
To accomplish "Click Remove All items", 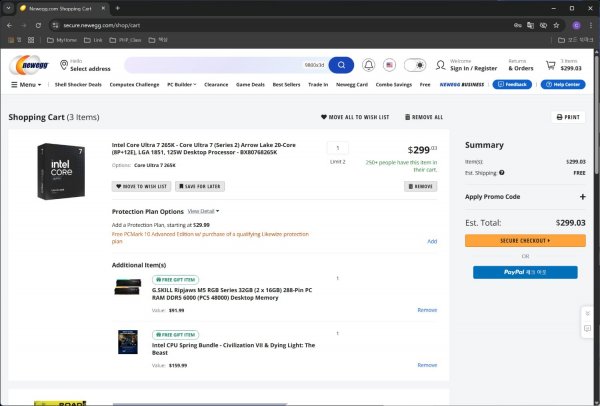I will pyautogui.click(x=424, y=117).
